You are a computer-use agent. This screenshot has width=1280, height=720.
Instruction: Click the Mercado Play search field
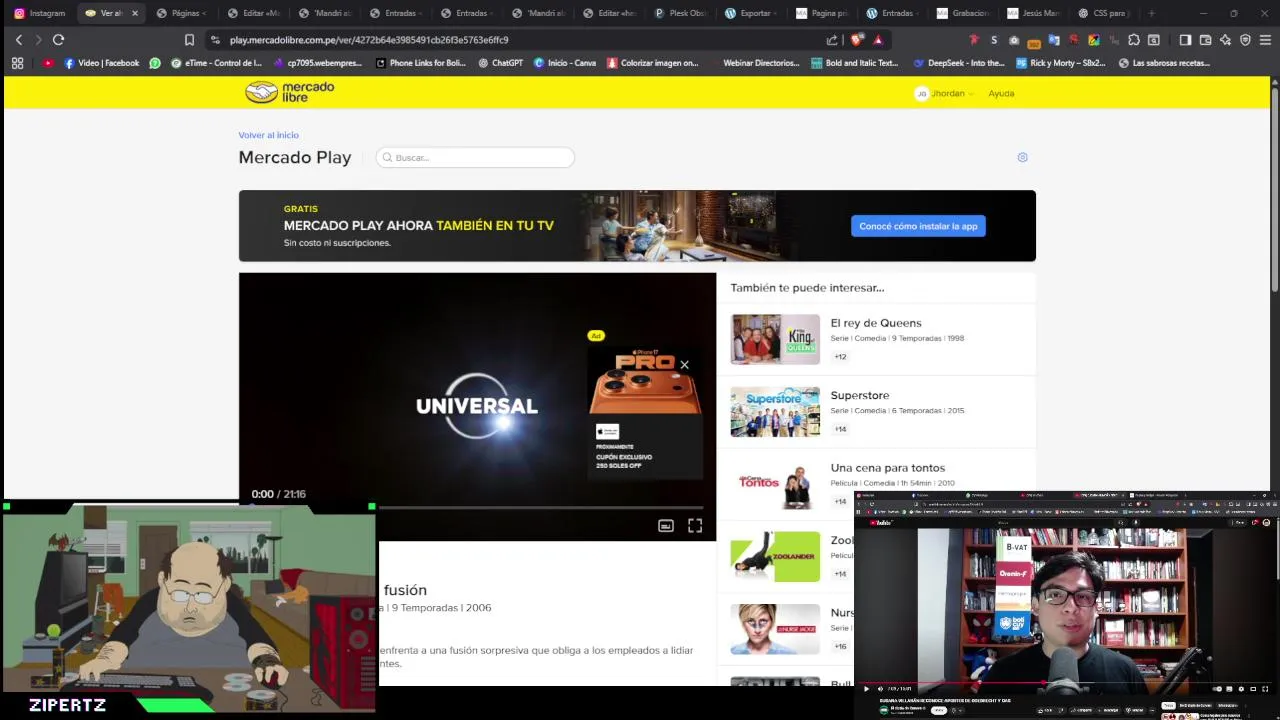click(x=475, y=157)
